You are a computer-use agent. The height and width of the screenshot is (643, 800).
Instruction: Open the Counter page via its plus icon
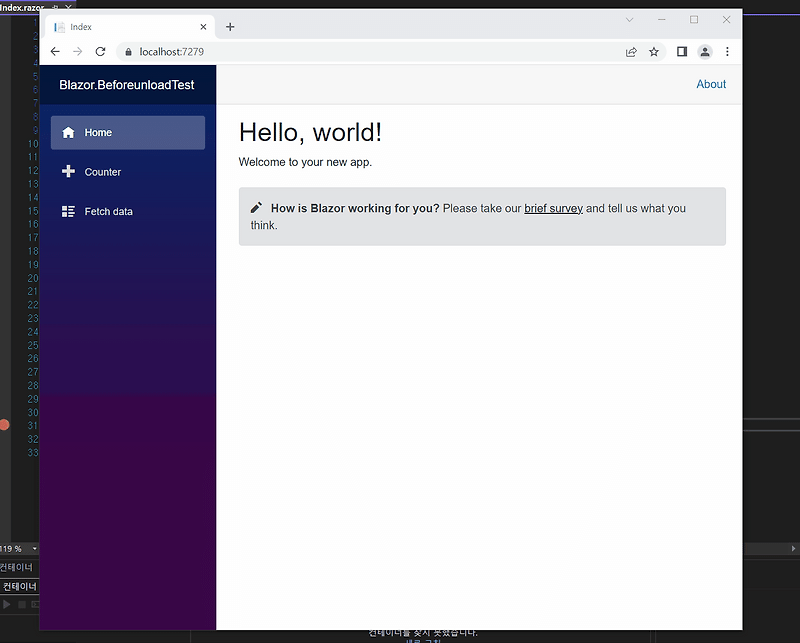[69, 171]
